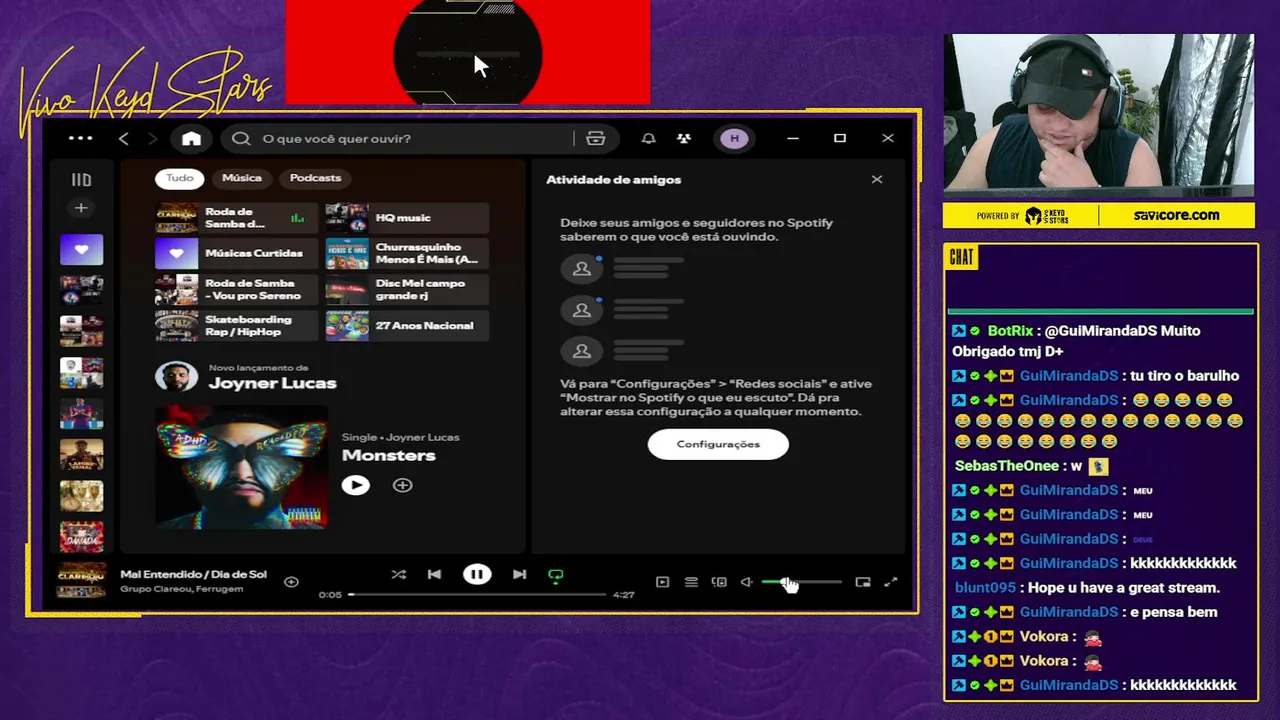Pause the current track
This screenshot has width=1280, height=720.
pos(477,575)
